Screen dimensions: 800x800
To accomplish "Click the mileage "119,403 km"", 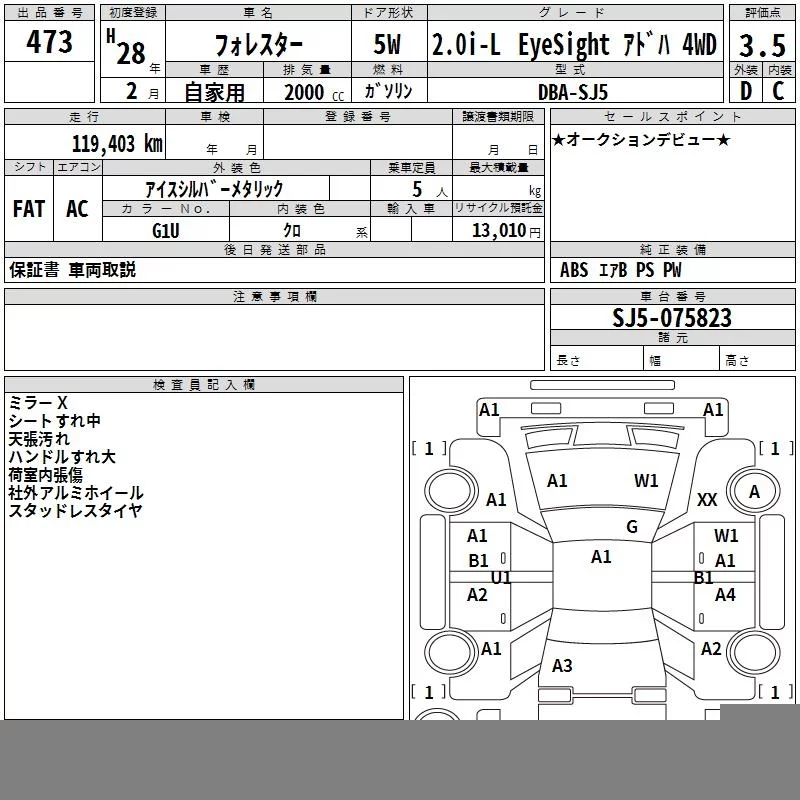I will click(117, 144).
